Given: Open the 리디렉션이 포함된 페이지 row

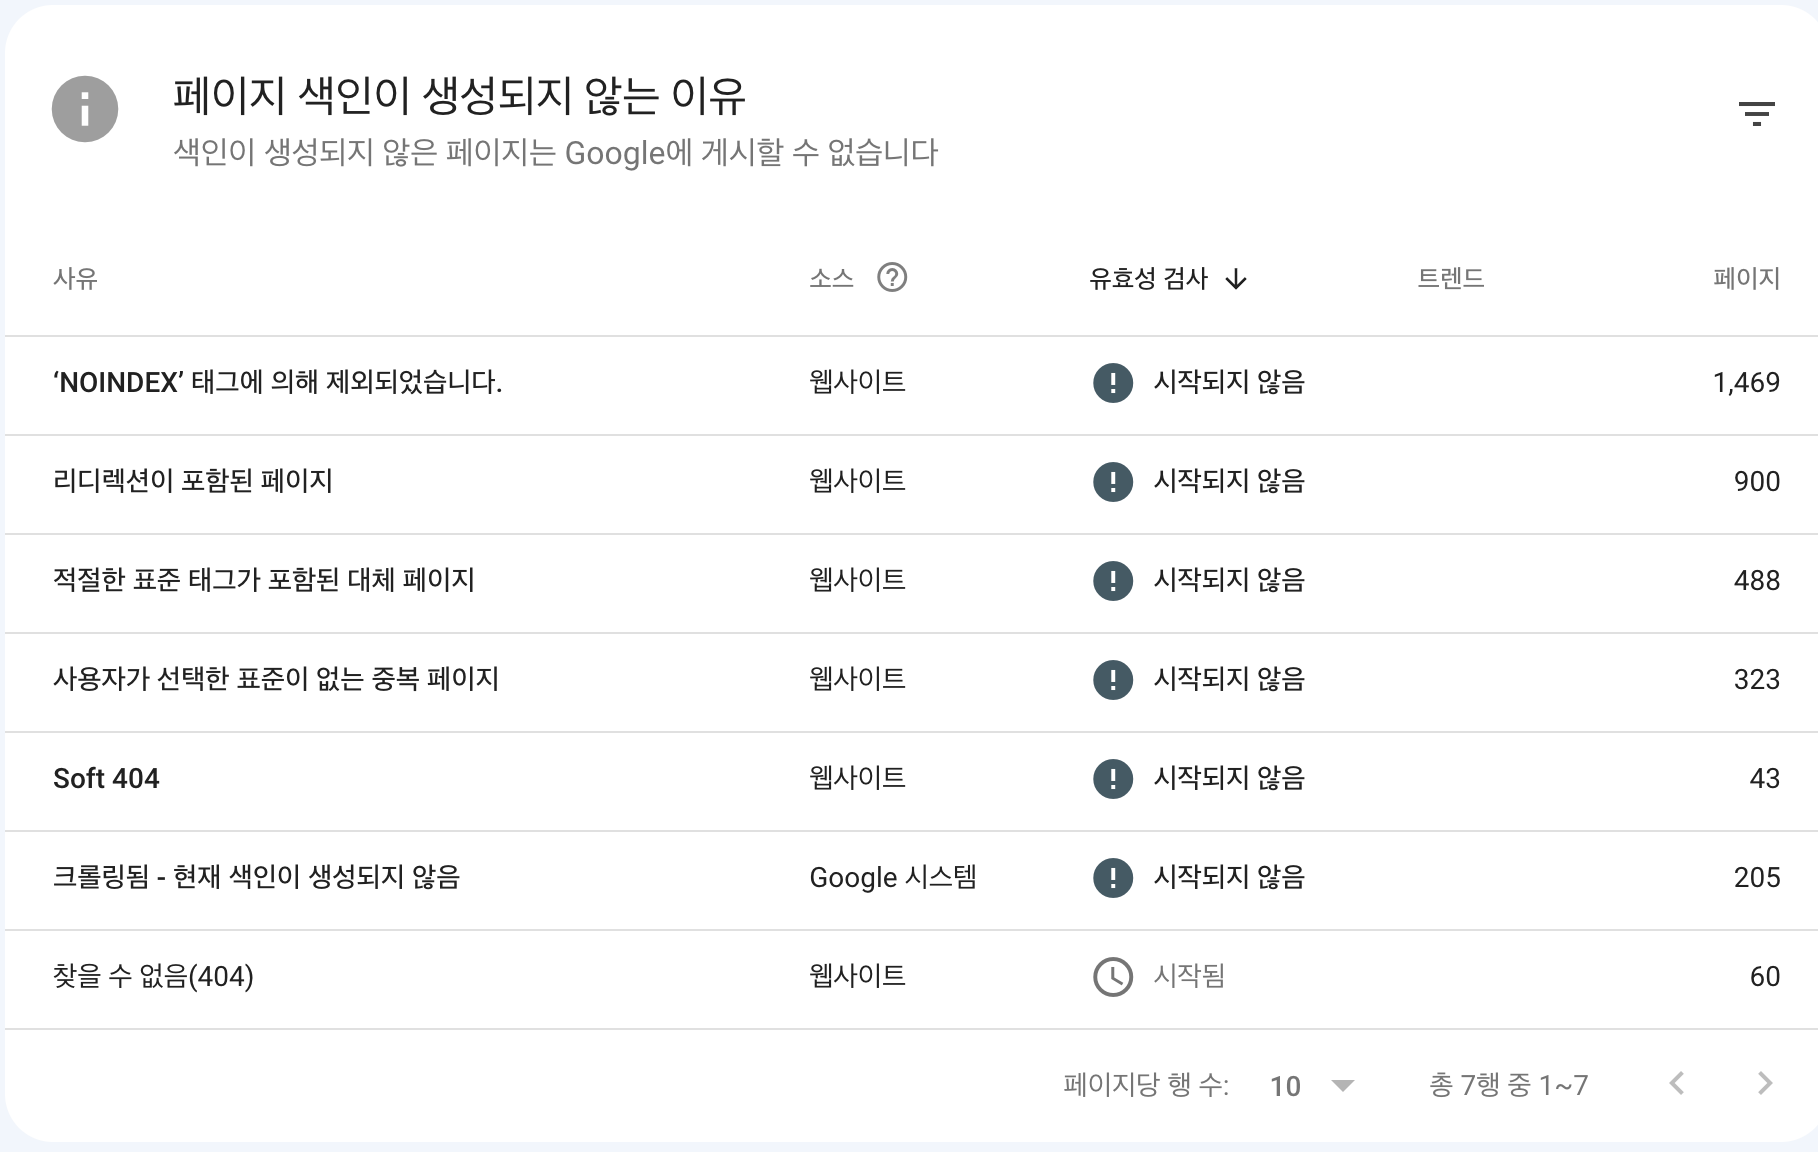Looking at the screenshot, I should pos(193,481).
